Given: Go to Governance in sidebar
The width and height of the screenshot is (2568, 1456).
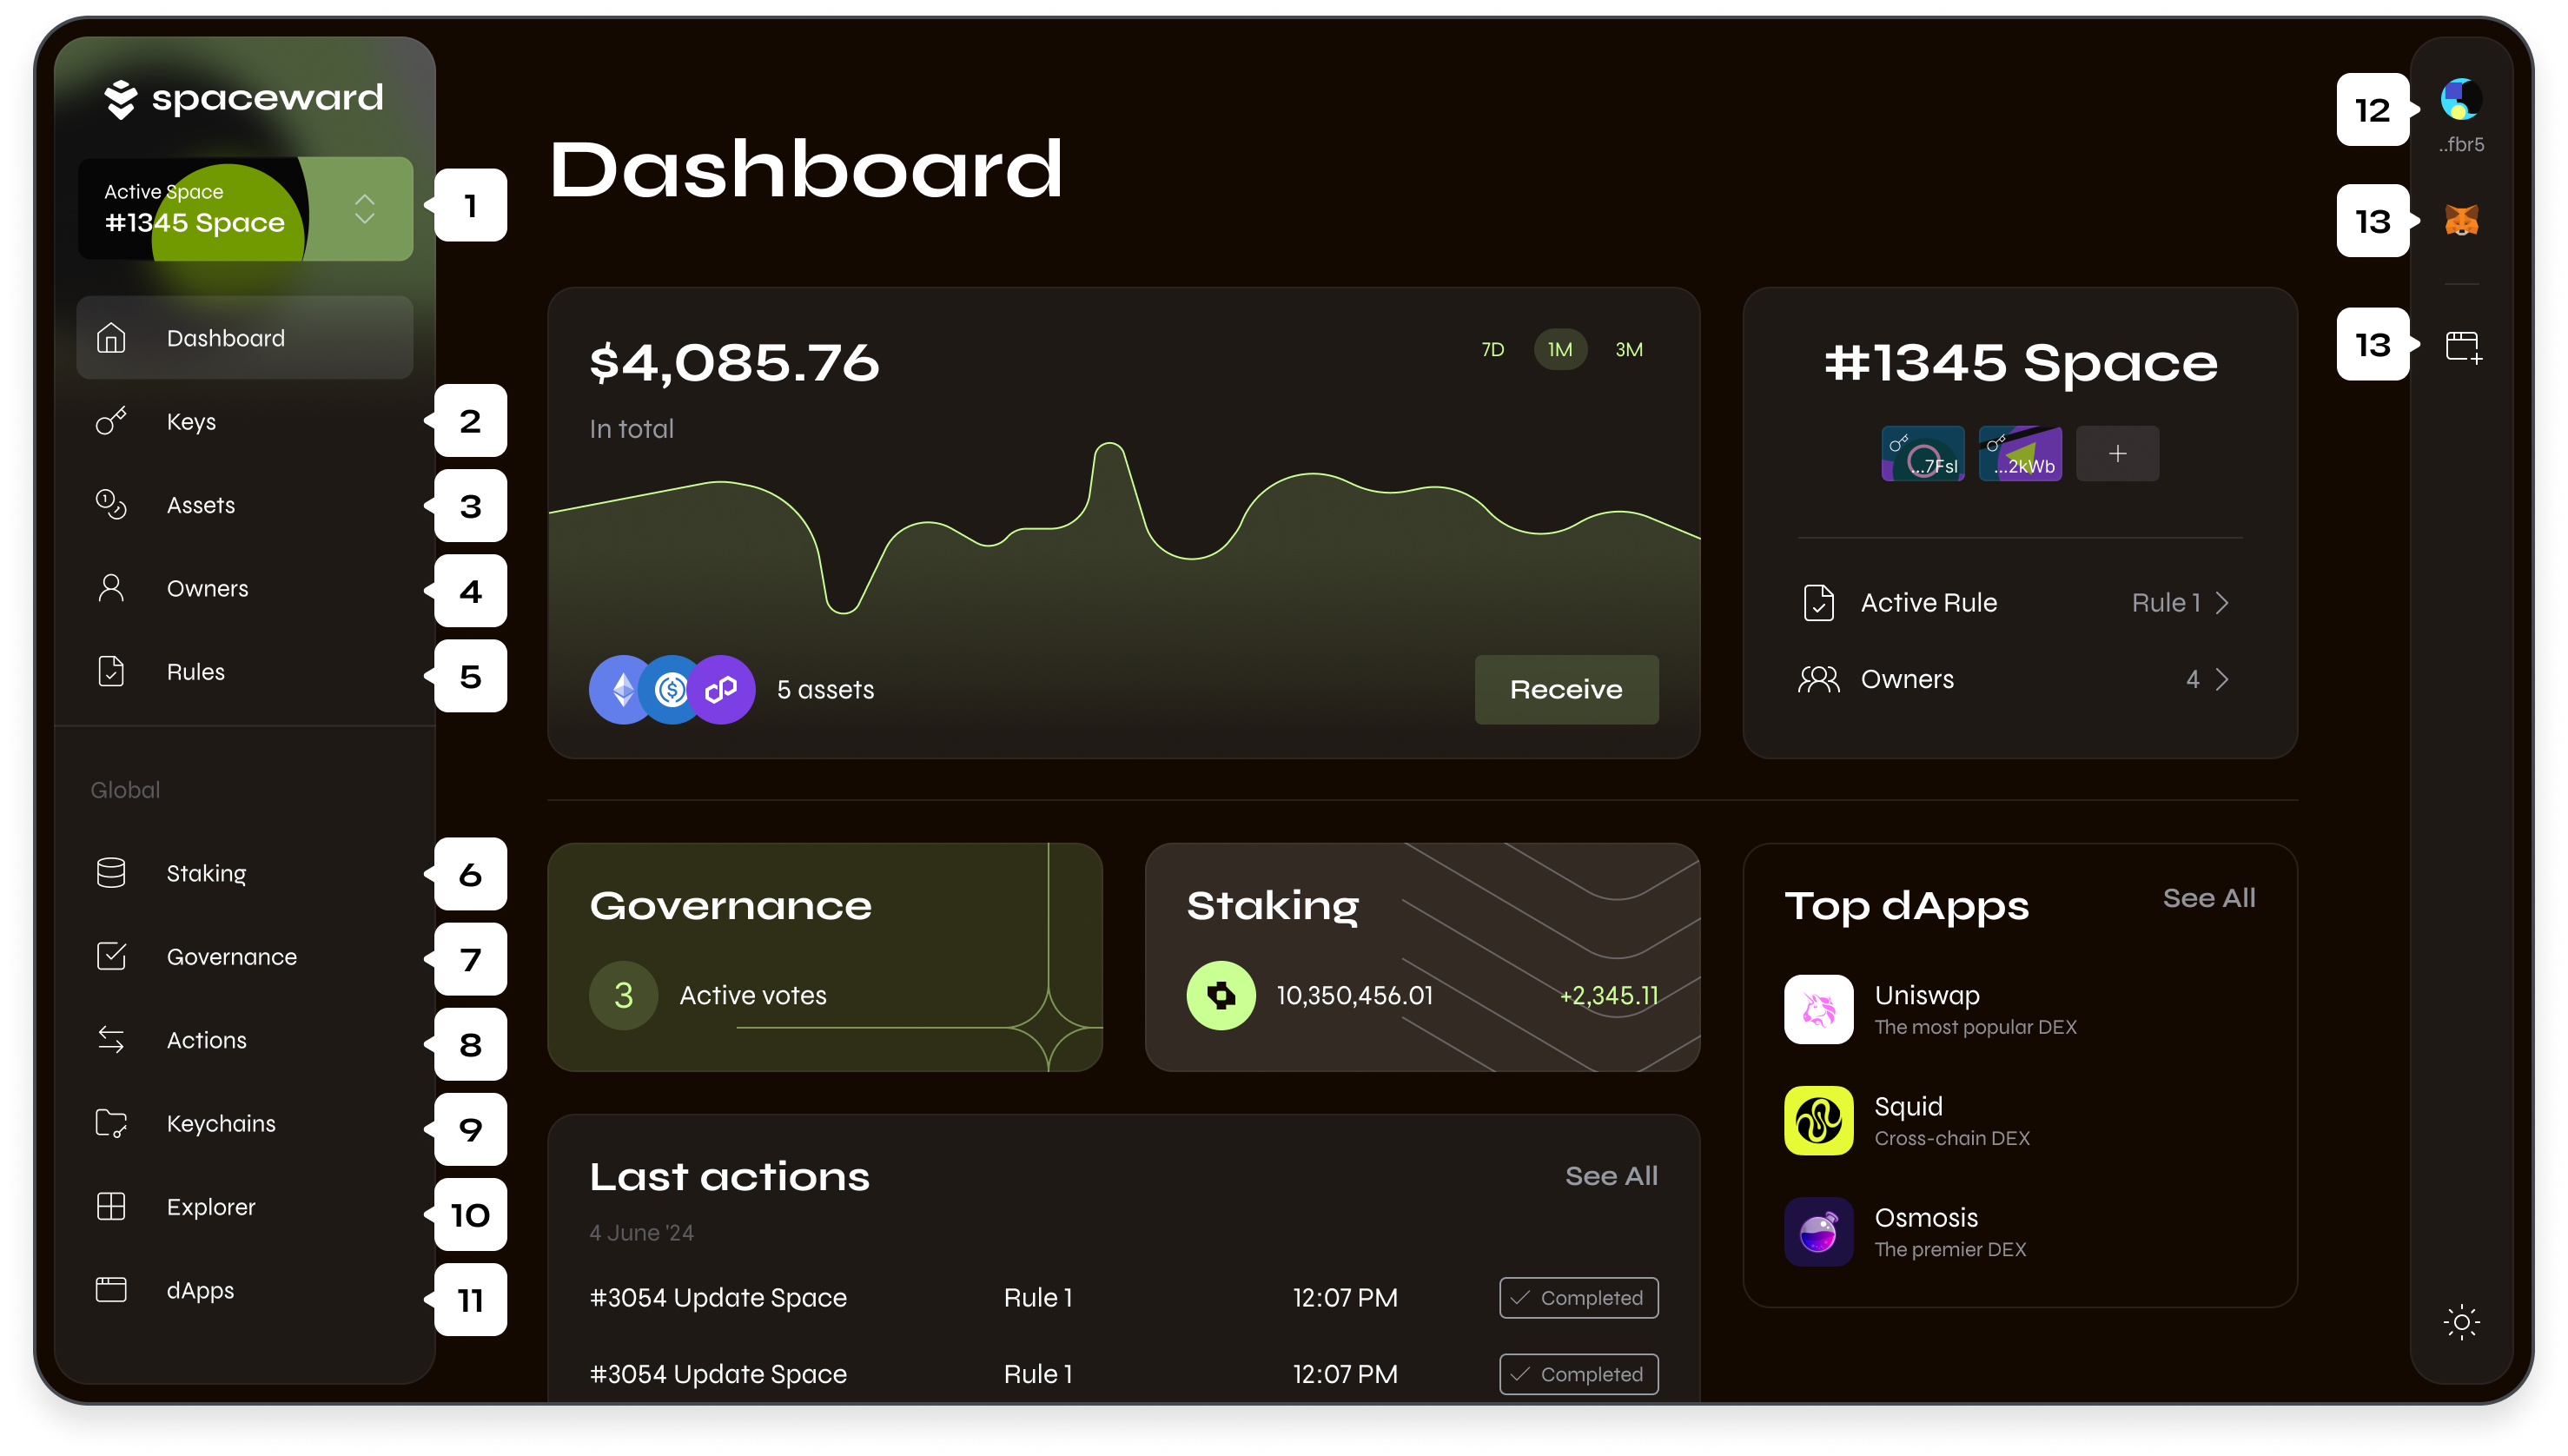Looking at the screenshot, I should (x=231, y=956).
